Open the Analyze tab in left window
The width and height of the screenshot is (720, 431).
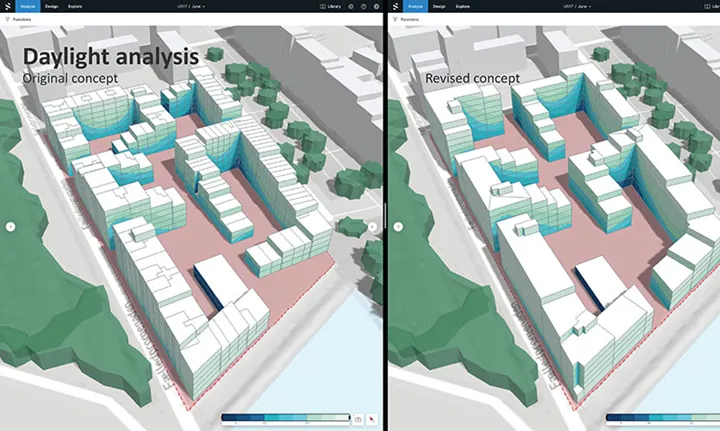[28, 6]
